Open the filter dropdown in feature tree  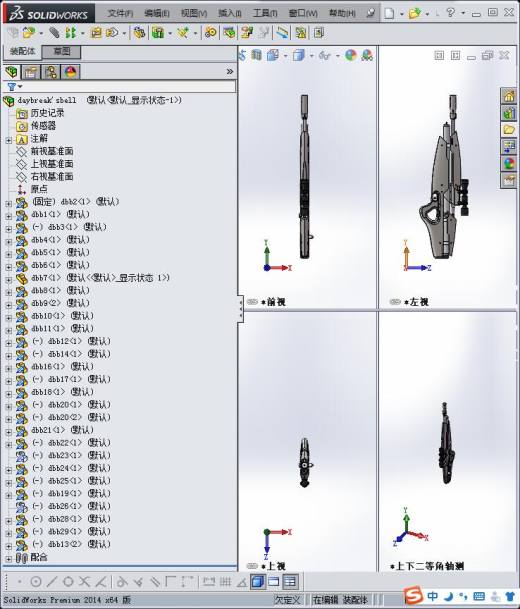click(x=15, y=87)
